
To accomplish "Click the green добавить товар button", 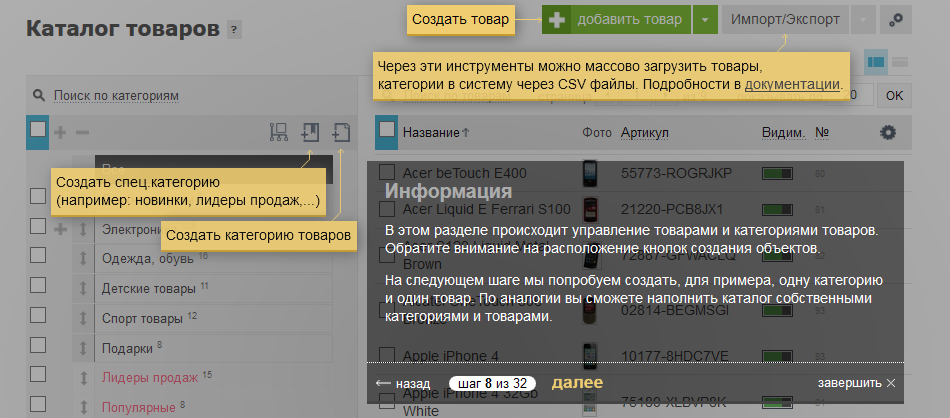I will (616, 20).
